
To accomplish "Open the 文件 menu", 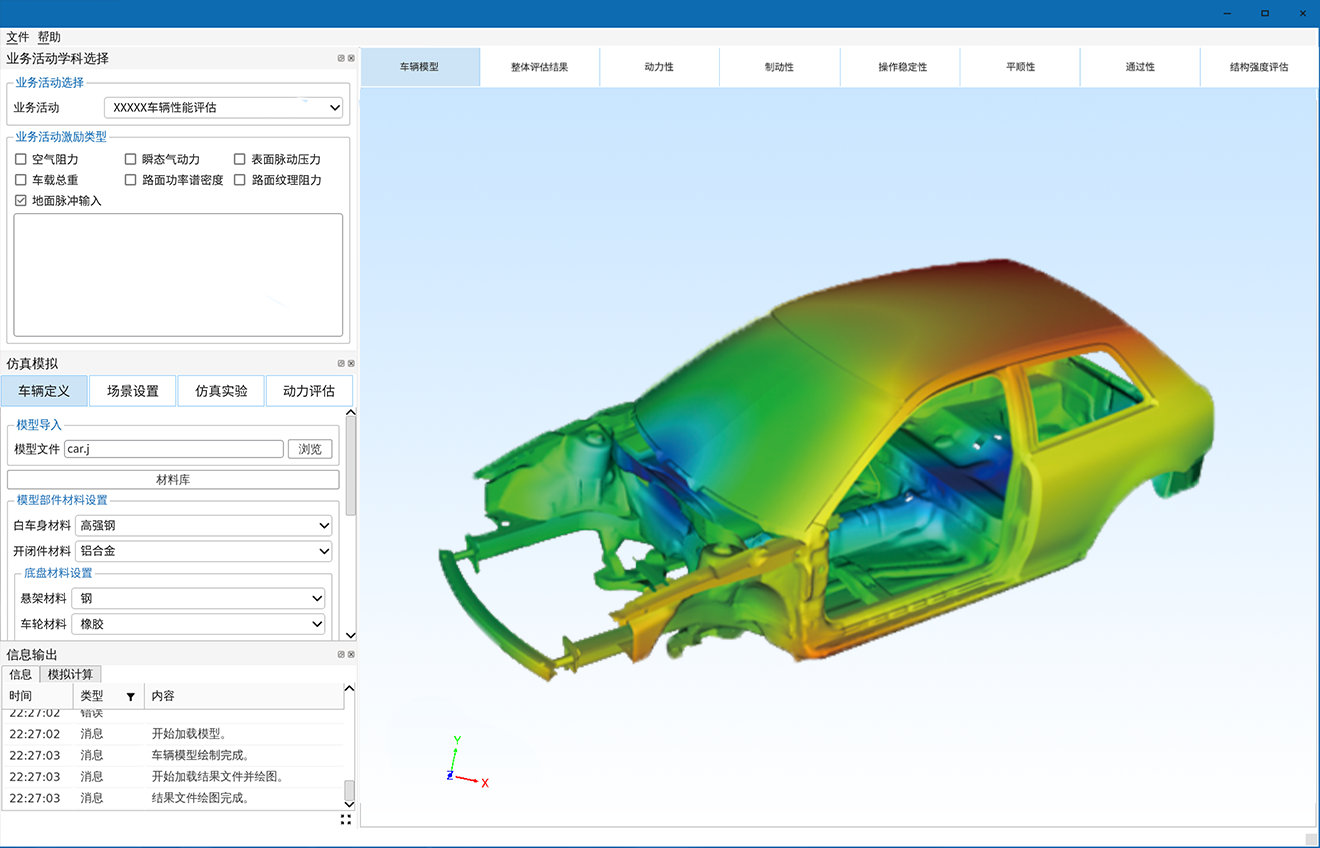I will (18, 37).
